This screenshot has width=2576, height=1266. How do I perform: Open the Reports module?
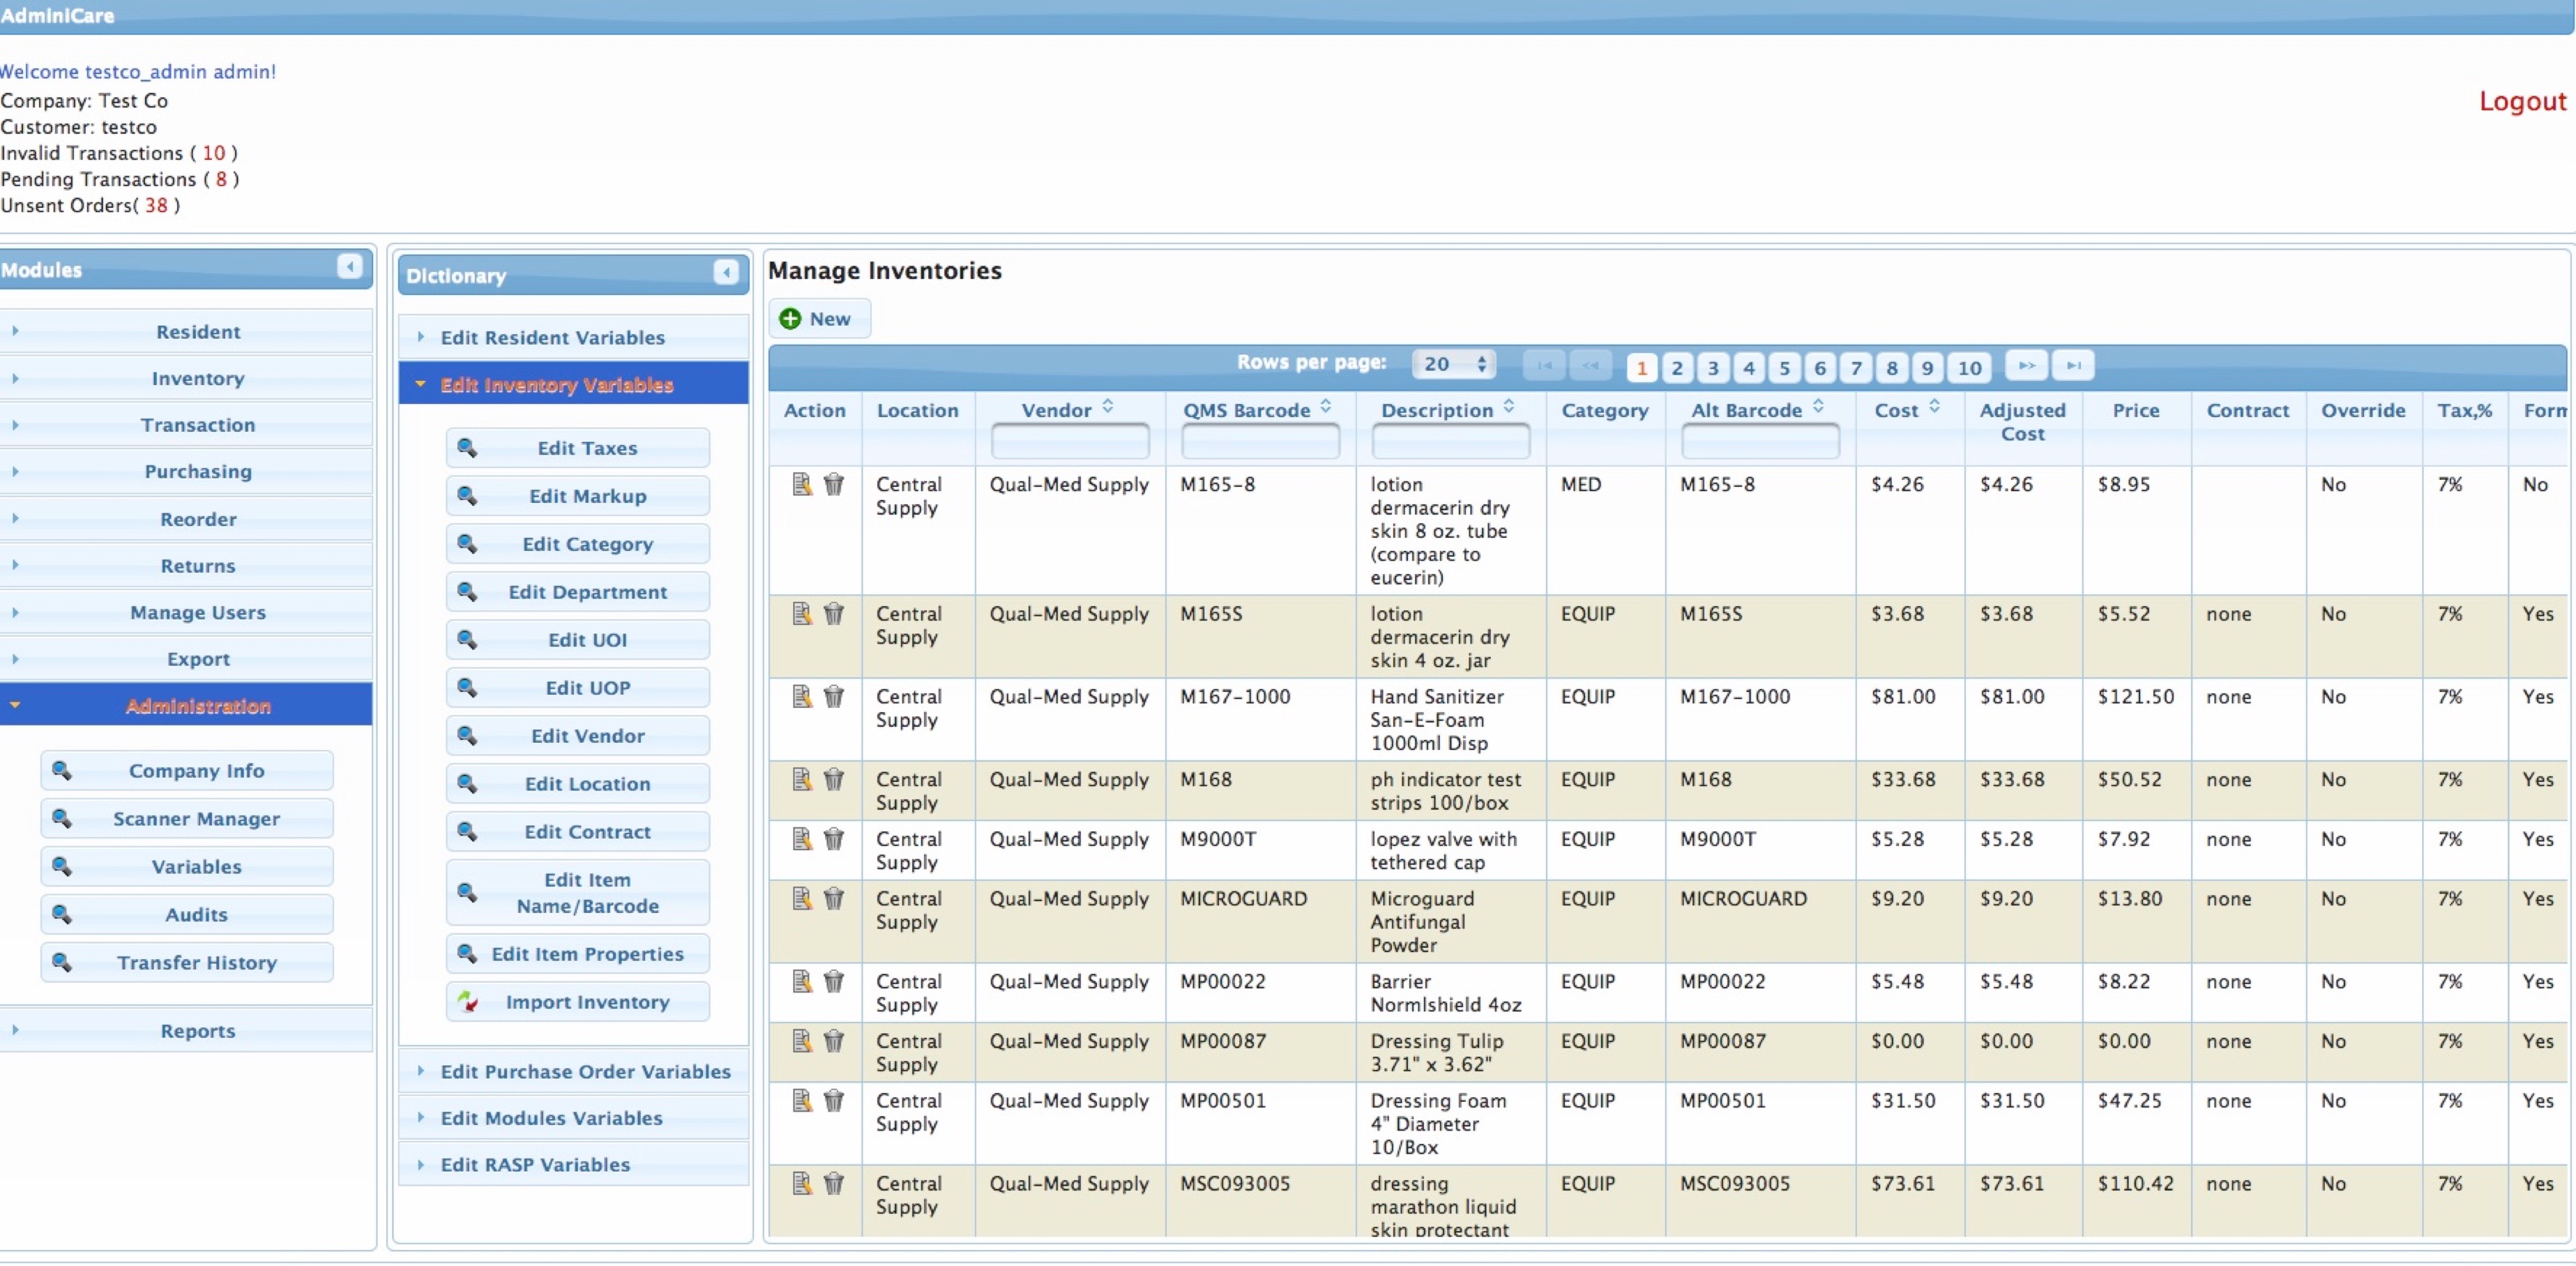197,1030
